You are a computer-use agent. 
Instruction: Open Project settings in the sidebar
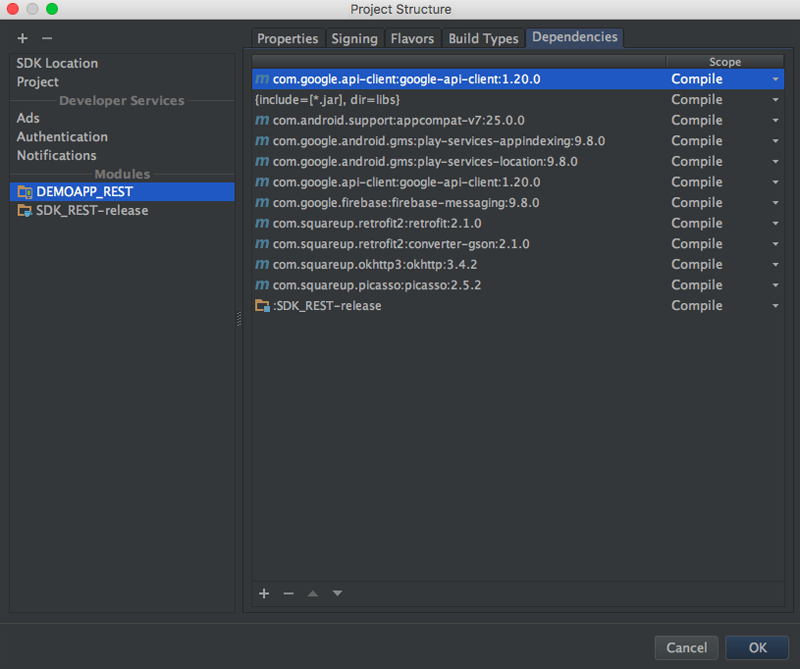pyautogui.click(x=38, y=82)
